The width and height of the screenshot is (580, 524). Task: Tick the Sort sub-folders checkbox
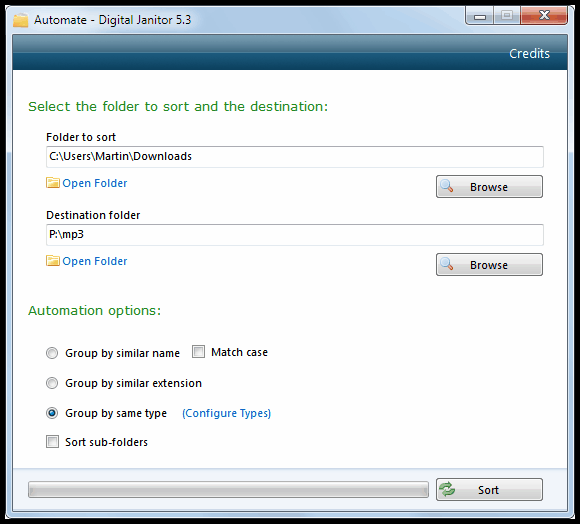52,442
